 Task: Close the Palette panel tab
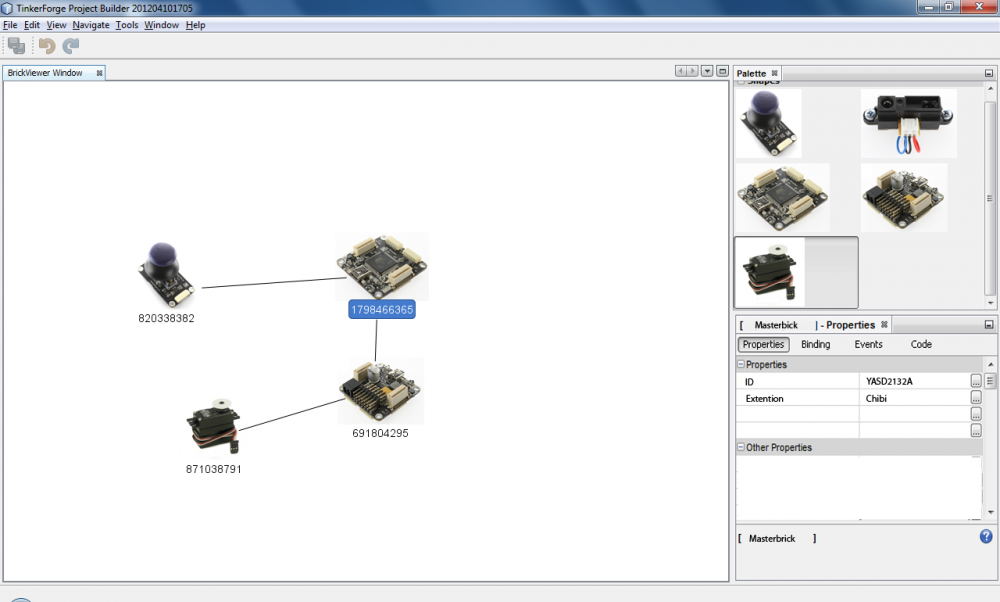[x=774, y=73]
